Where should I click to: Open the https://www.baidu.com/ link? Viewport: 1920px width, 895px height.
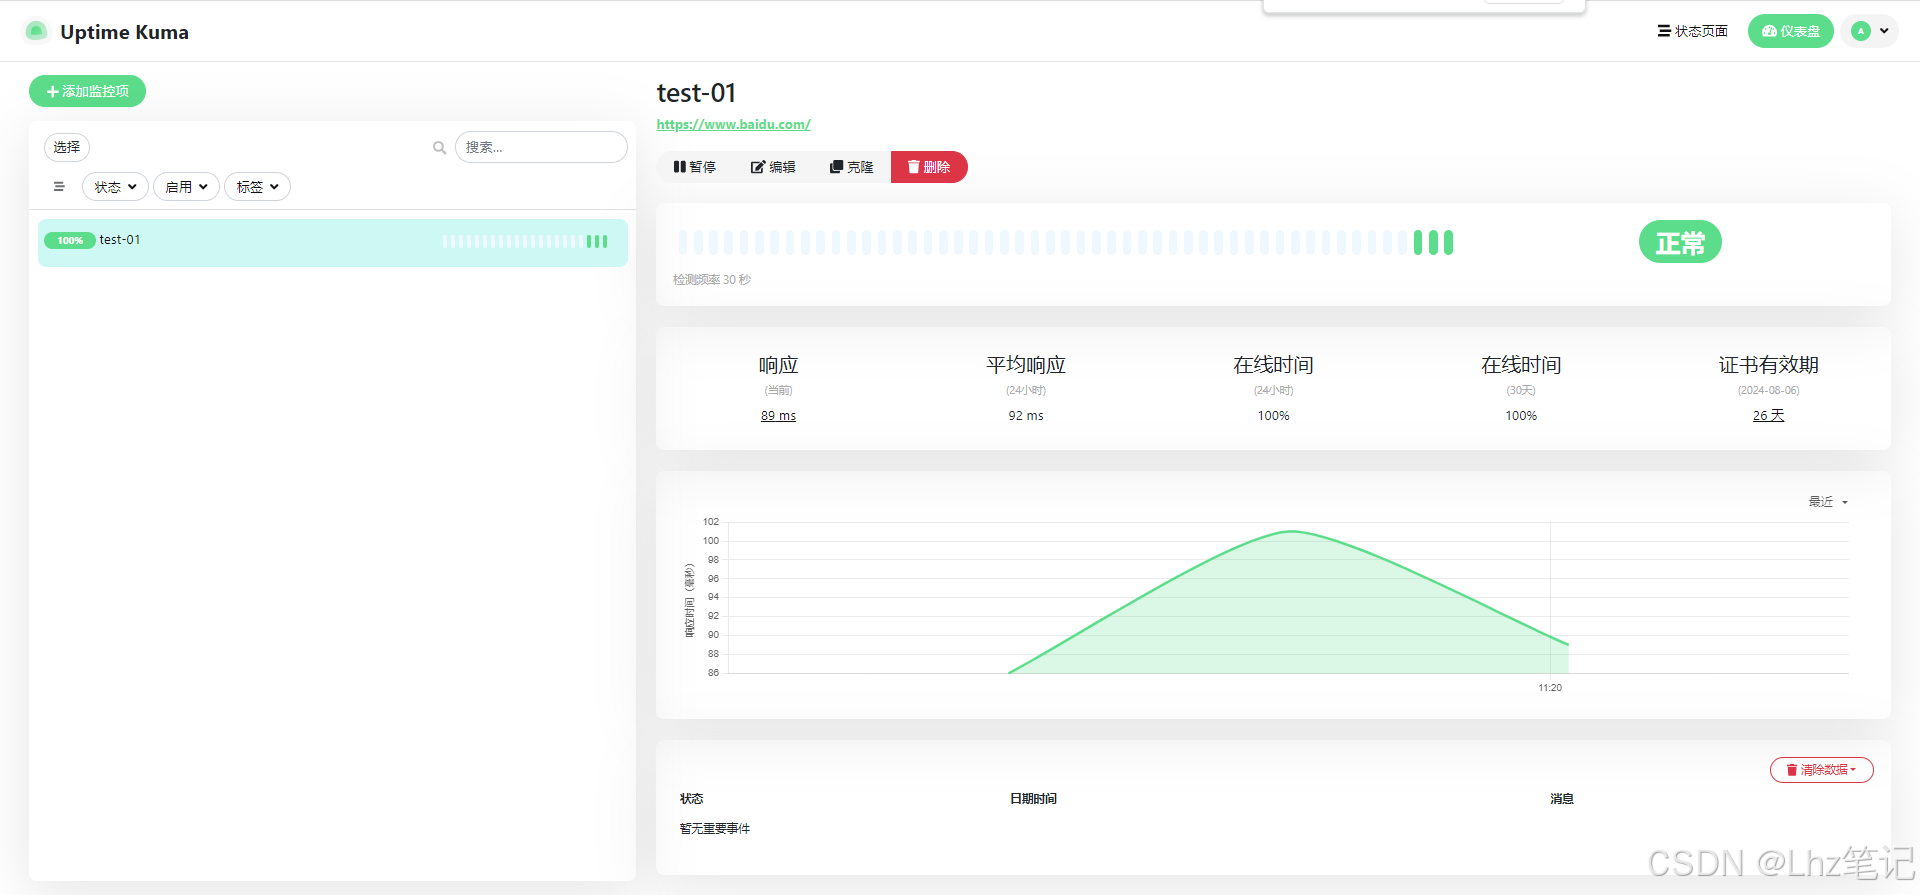(x=733, y=124)
